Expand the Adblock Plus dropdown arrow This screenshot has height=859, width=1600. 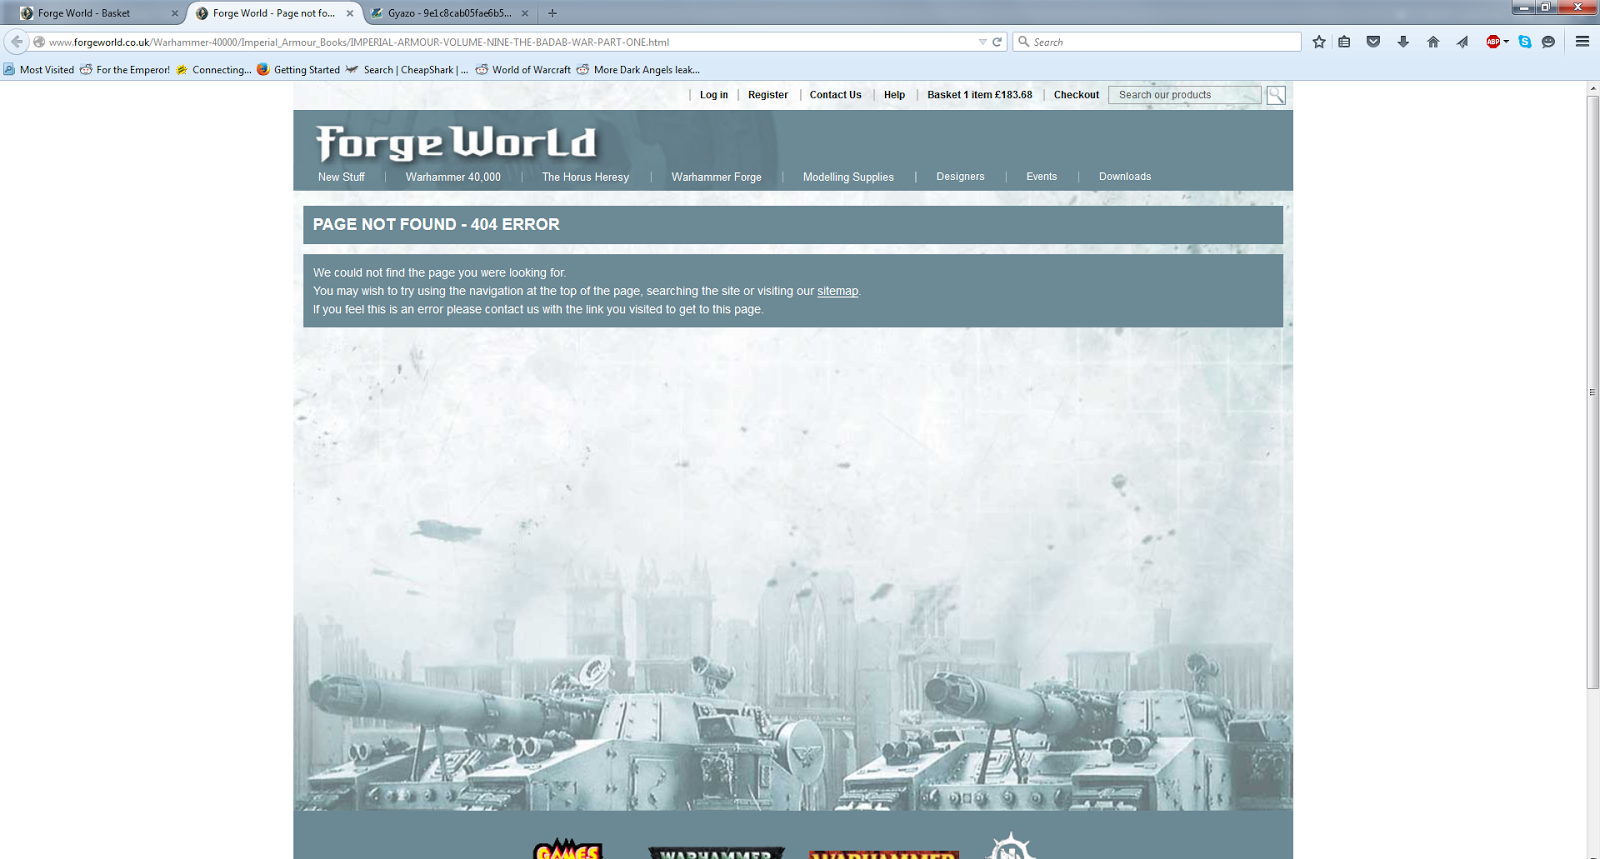click(x=1506, y=42)
